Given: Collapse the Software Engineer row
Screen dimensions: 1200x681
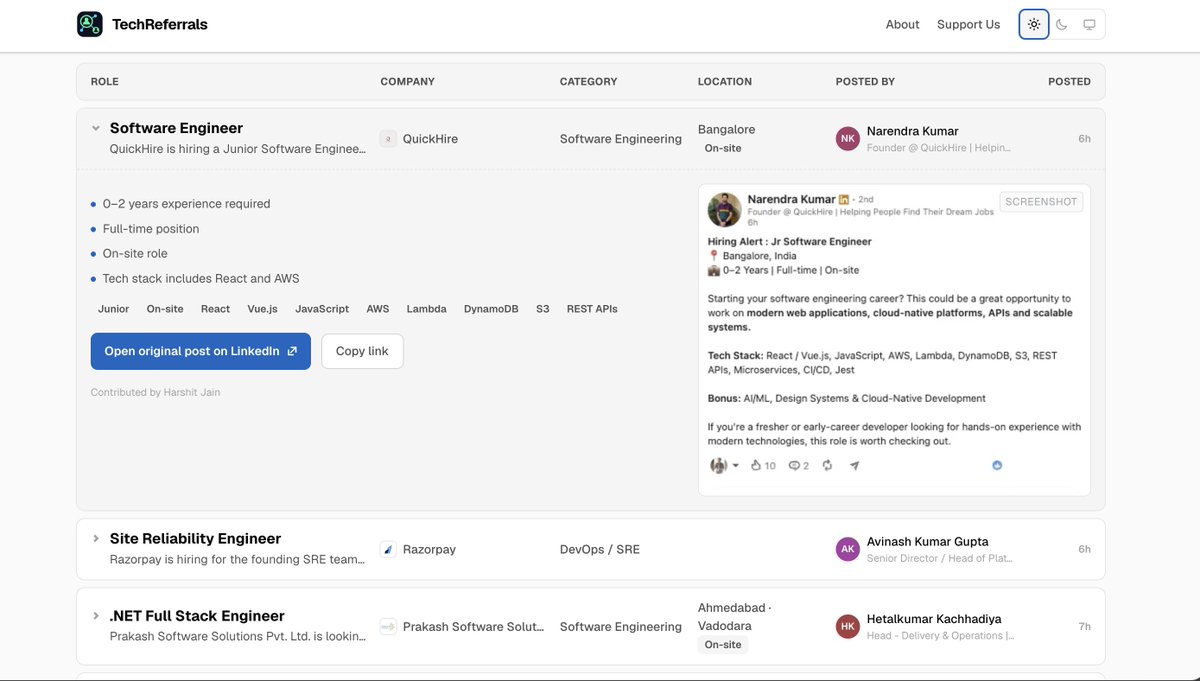Looking at the screenshot, I should pos(96,128).
